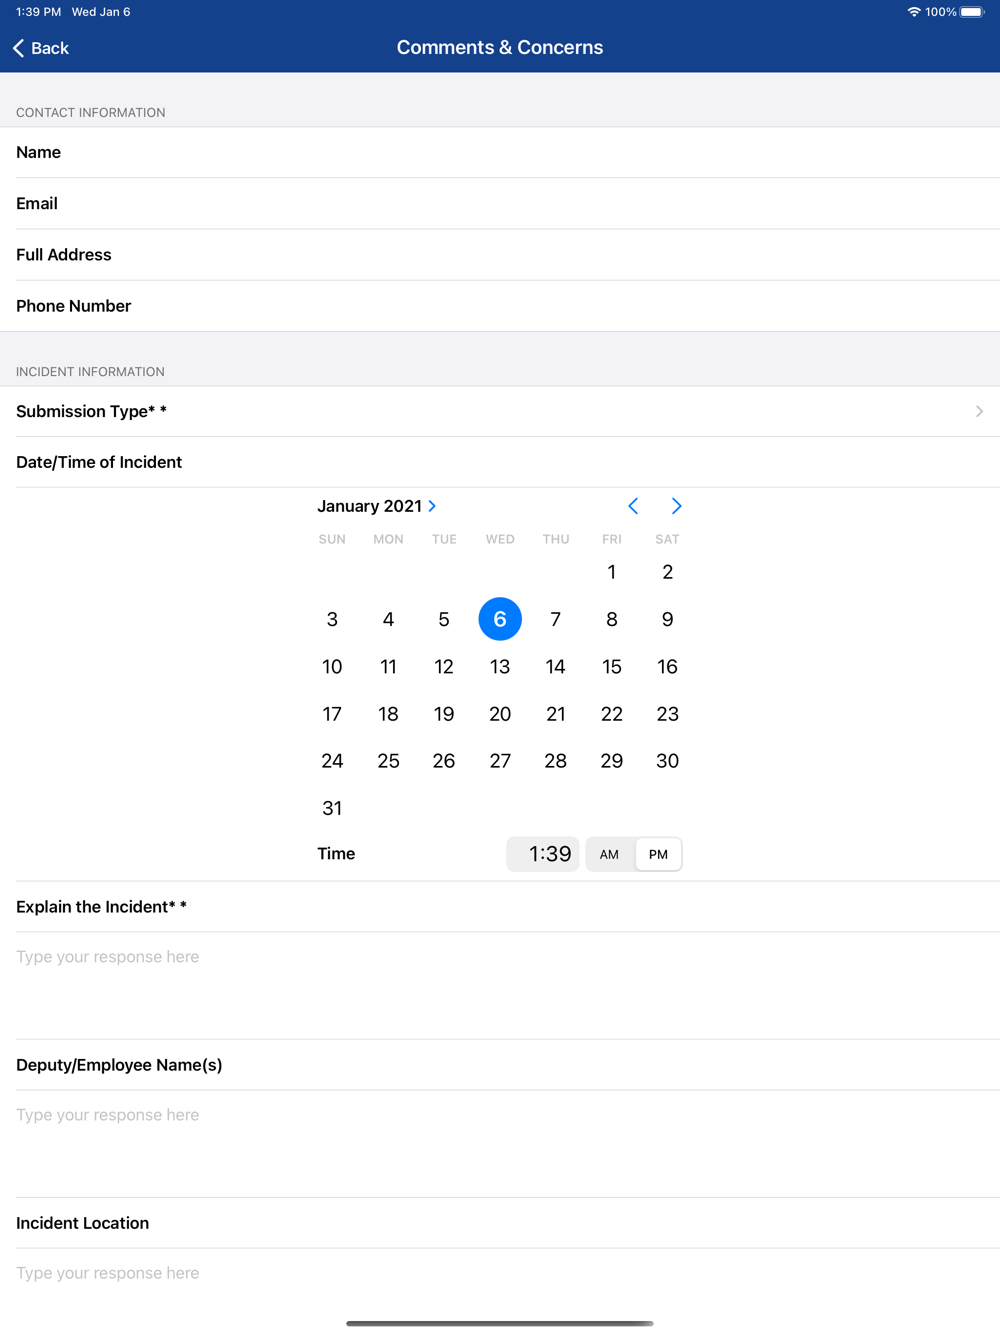Select January 1 on the calendar

click(612, 572)
